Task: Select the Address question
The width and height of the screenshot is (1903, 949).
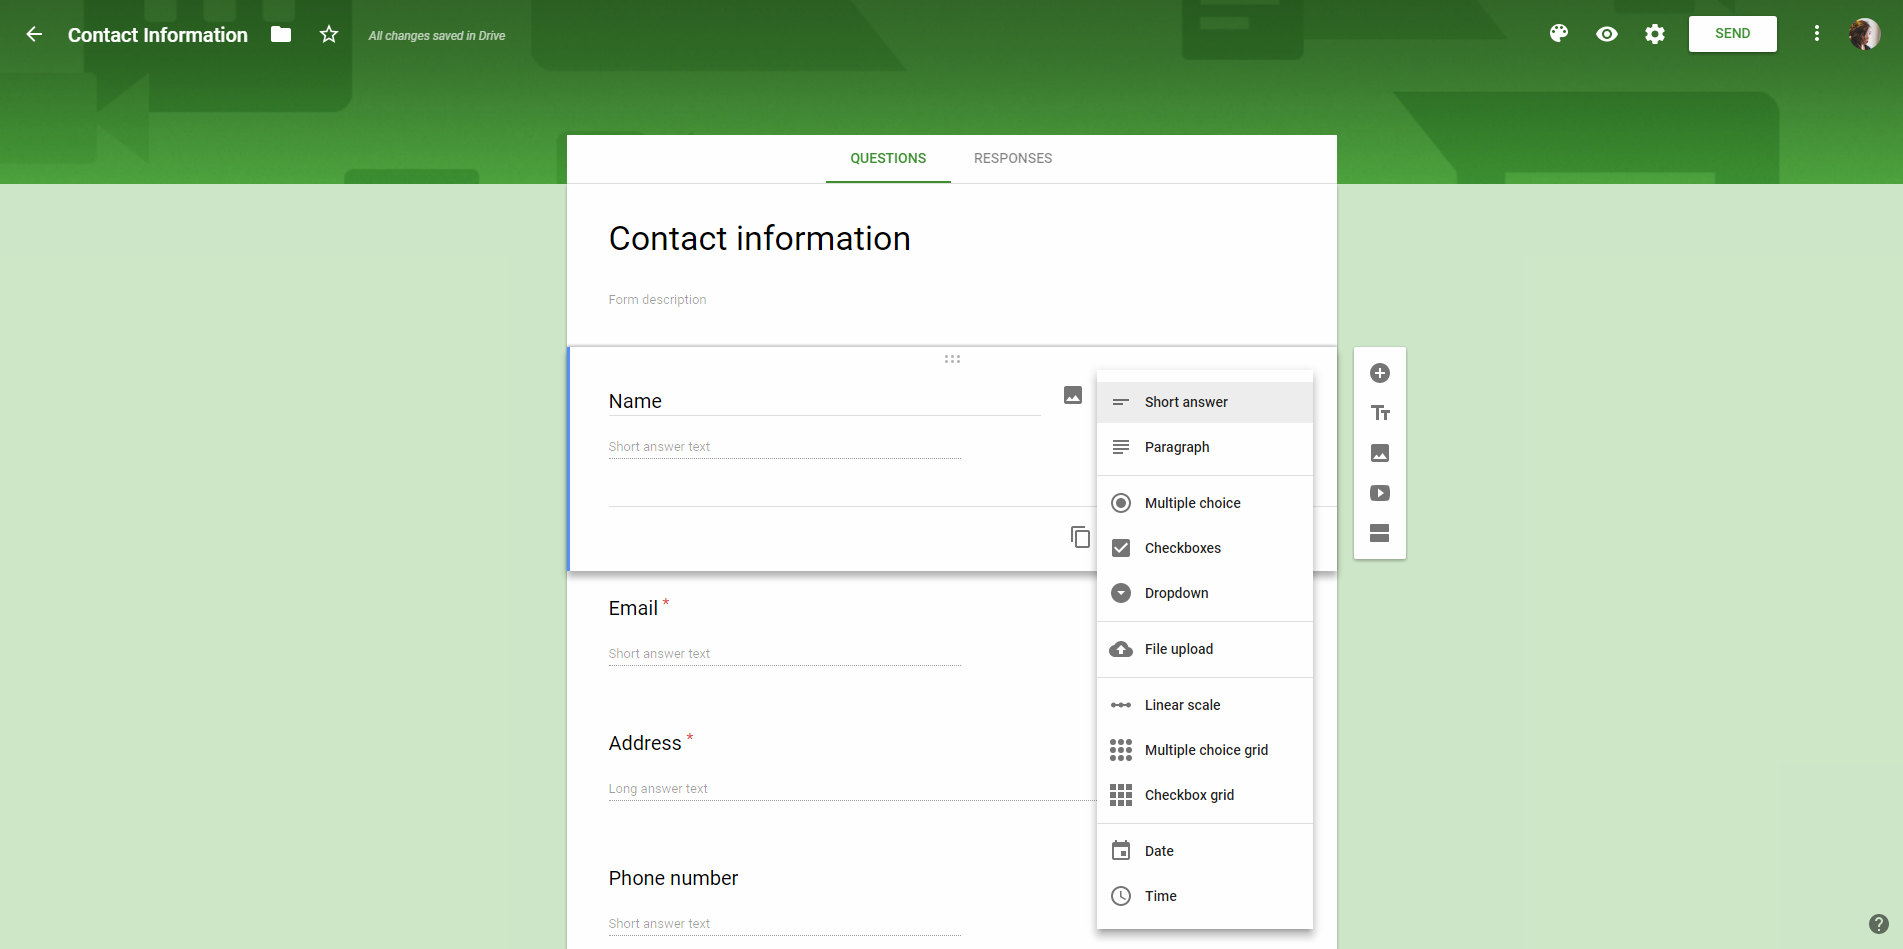Action: [x=645, y=743]
